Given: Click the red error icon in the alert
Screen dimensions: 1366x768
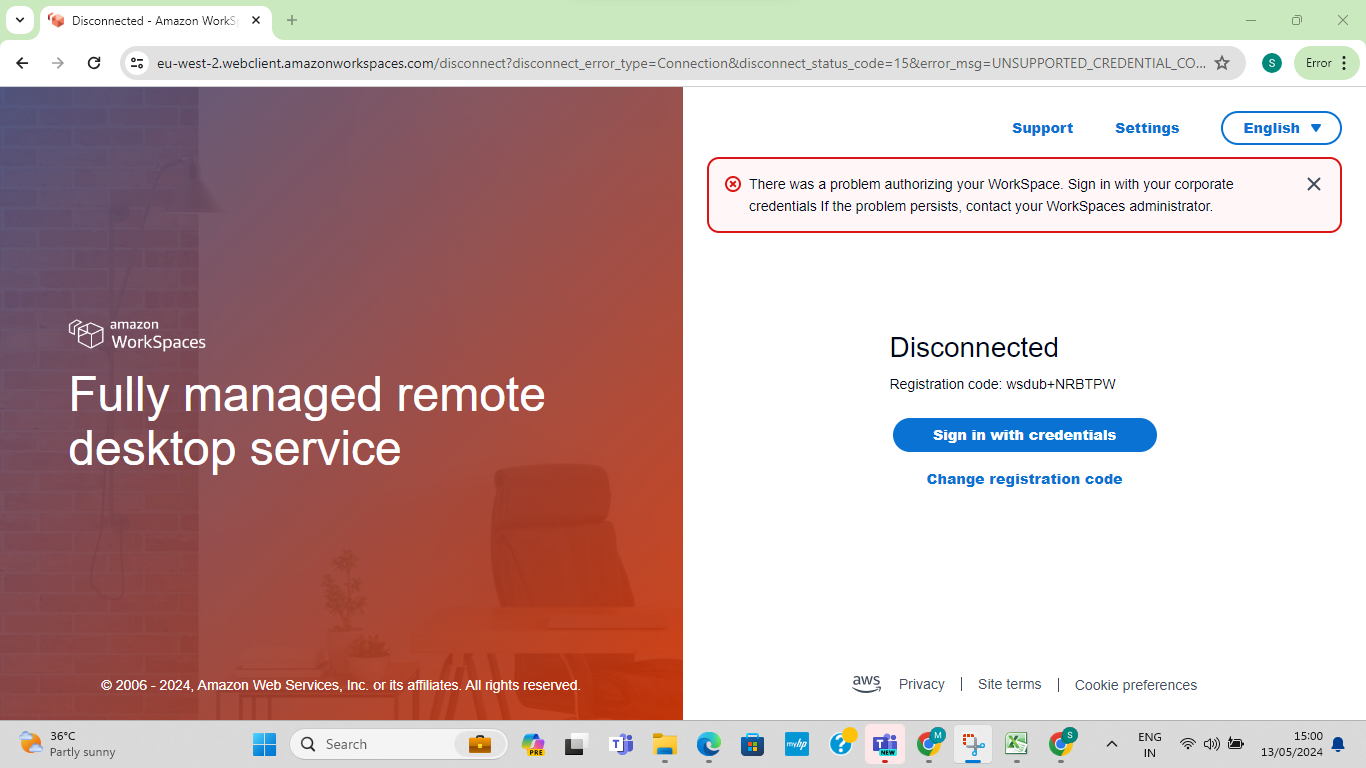Looking at the screenshot, I should tap(733, 184).
